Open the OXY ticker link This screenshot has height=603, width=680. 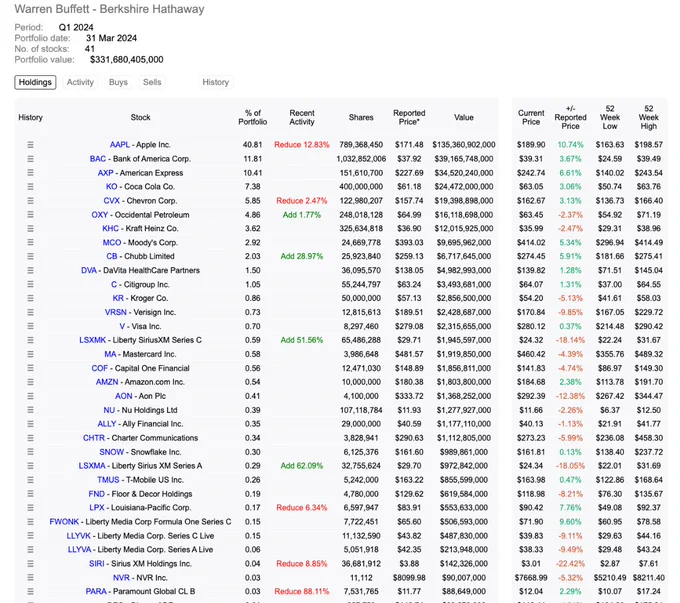pos(100,215)
